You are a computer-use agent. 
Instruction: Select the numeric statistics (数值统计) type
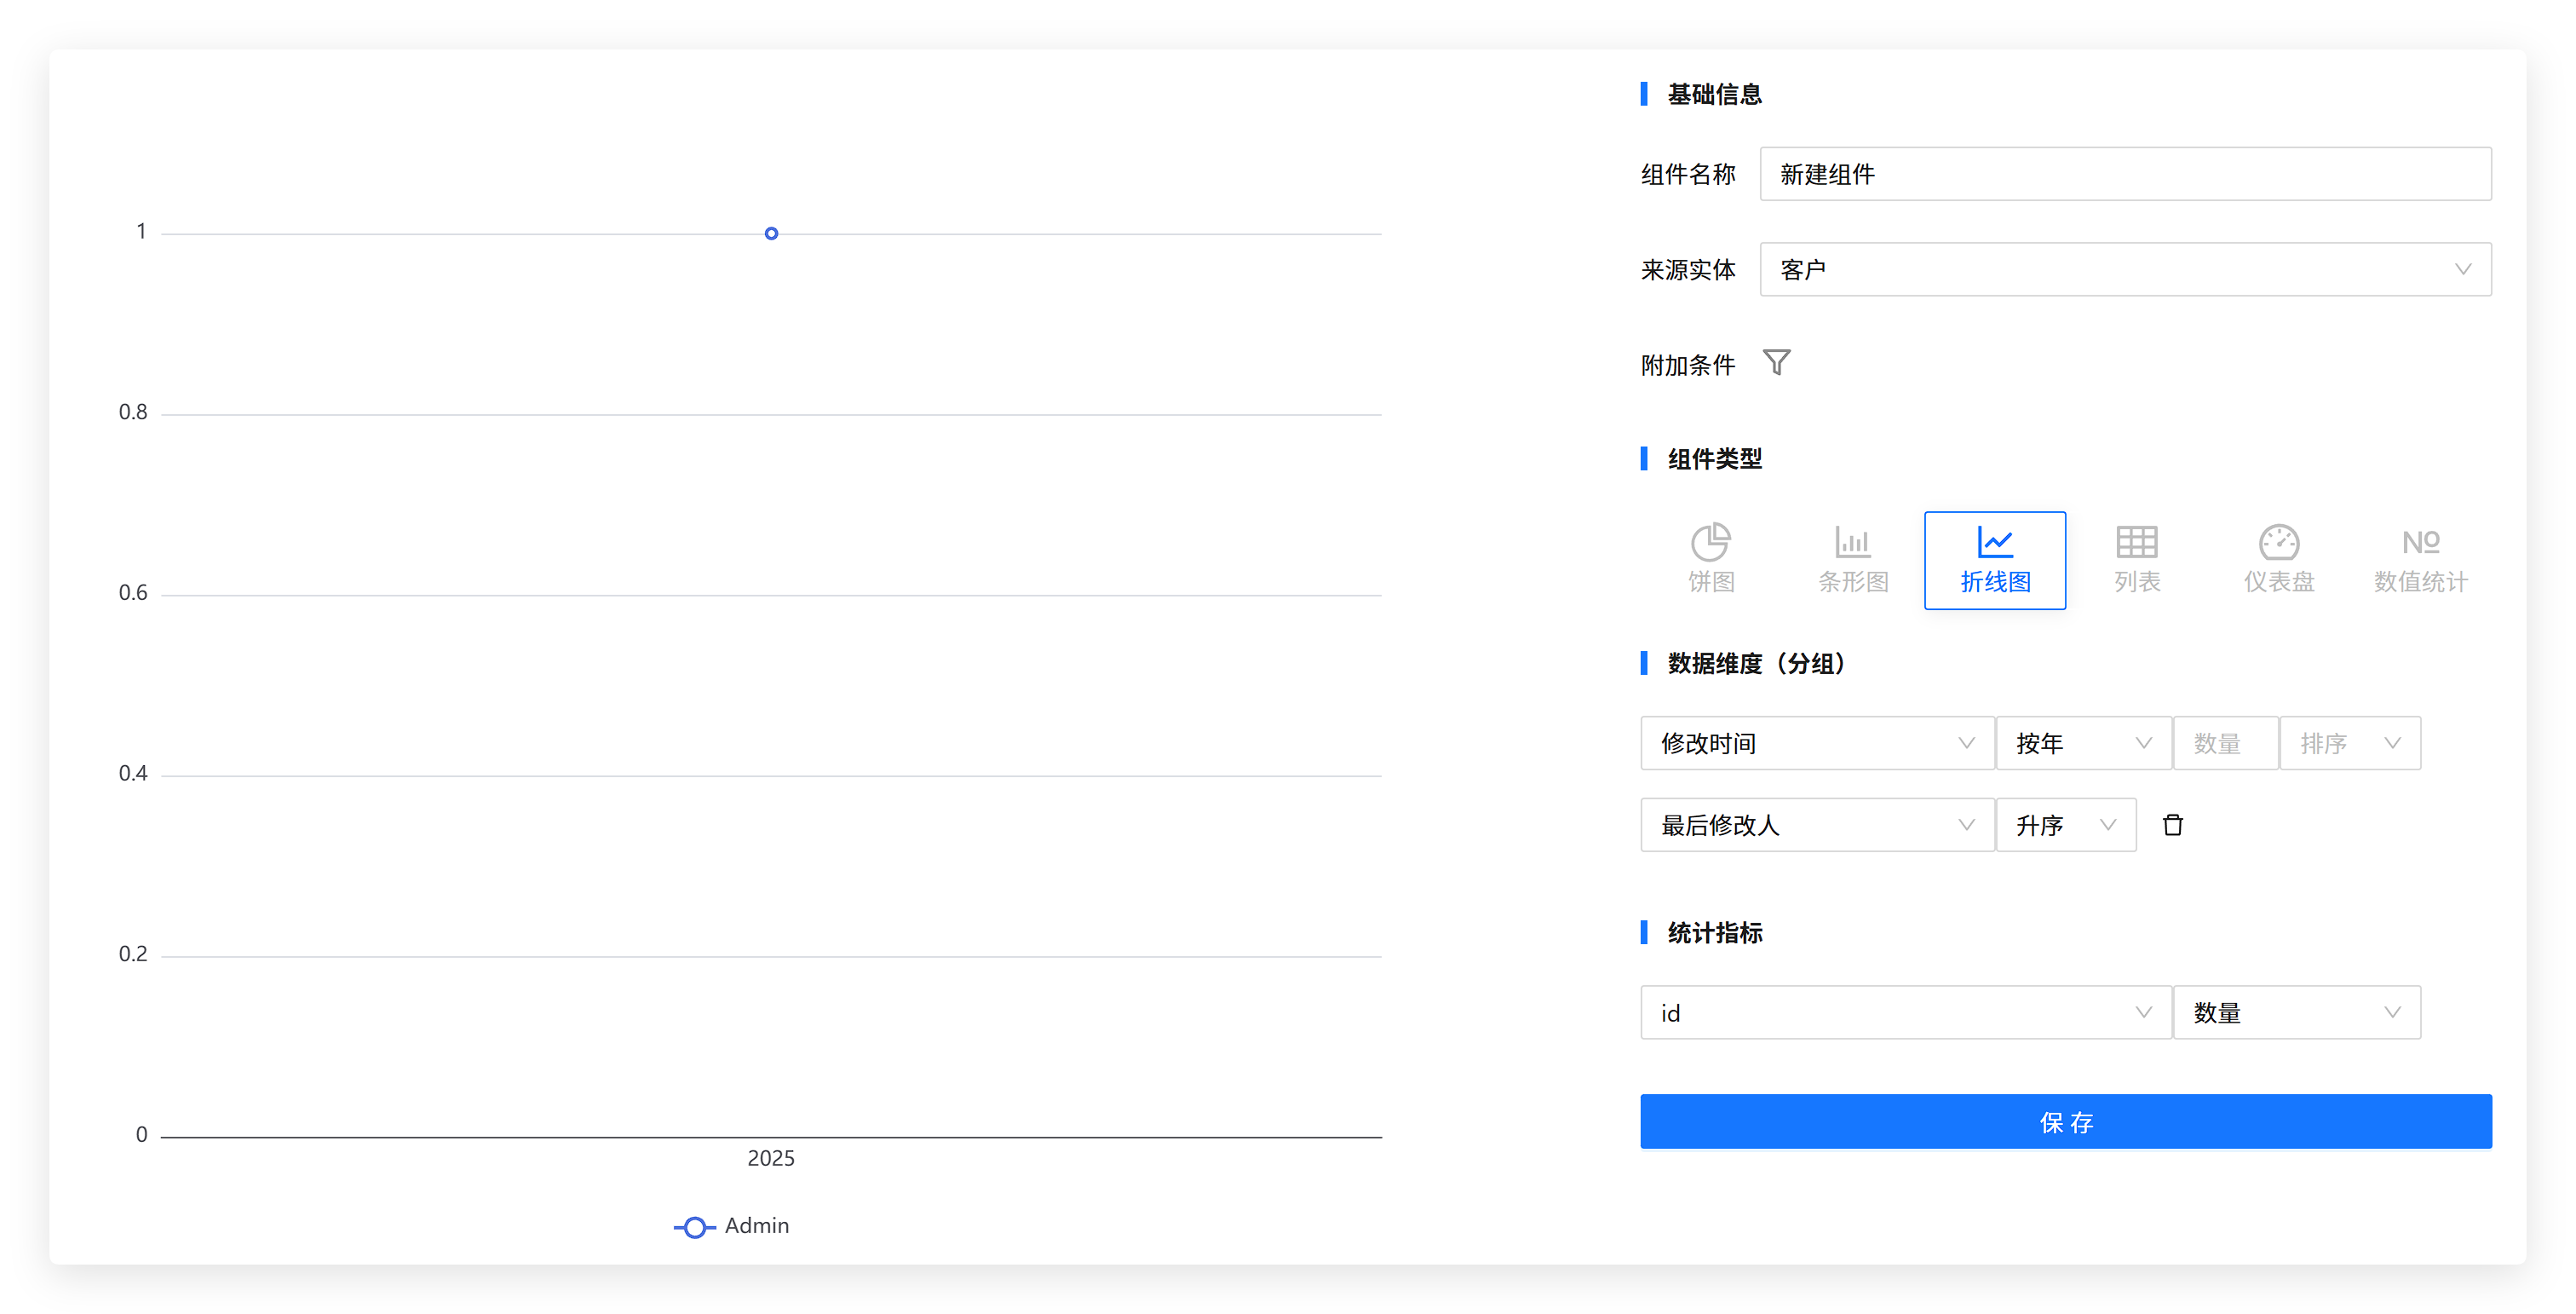click(x=2420, y=559)
